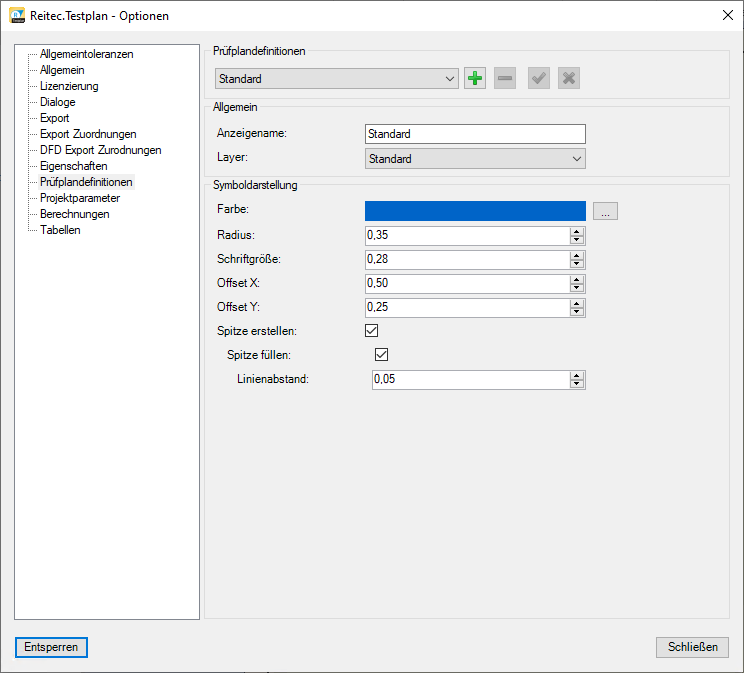Increase Radius value with up arrow
Image resolution: width=744 pixels, height=673 pixels.
(x=577, y=231)
